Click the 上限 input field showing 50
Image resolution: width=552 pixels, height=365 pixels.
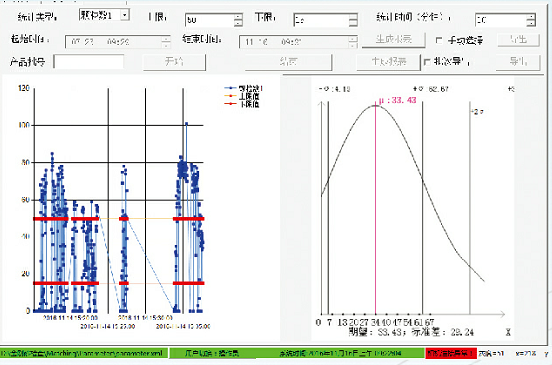210,20
